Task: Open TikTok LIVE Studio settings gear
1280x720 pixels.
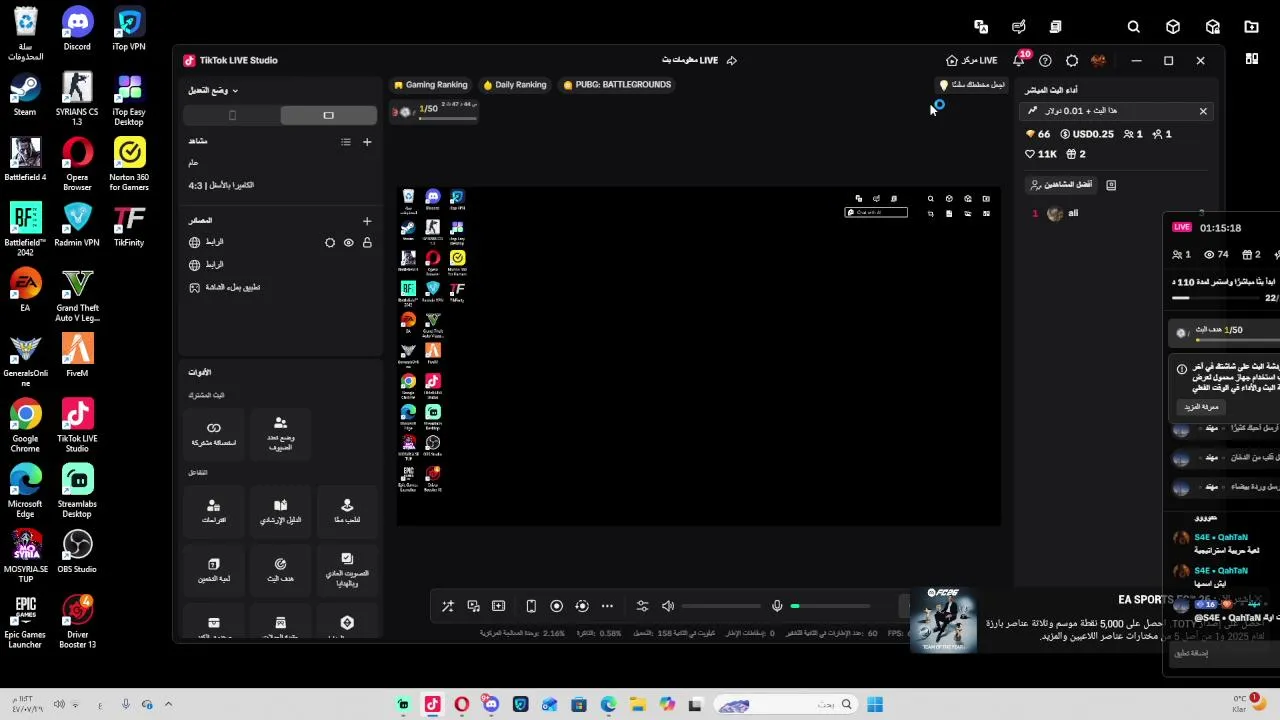Action: (1072, 60)
